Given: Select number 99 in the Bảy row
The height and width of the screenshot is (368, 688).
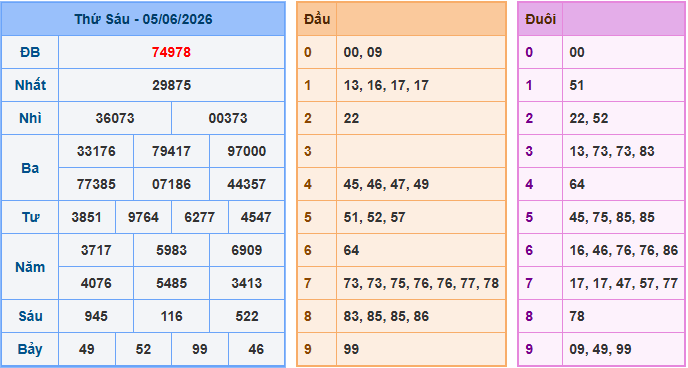Looking at the screenshot, I should [x=200, y=350].
